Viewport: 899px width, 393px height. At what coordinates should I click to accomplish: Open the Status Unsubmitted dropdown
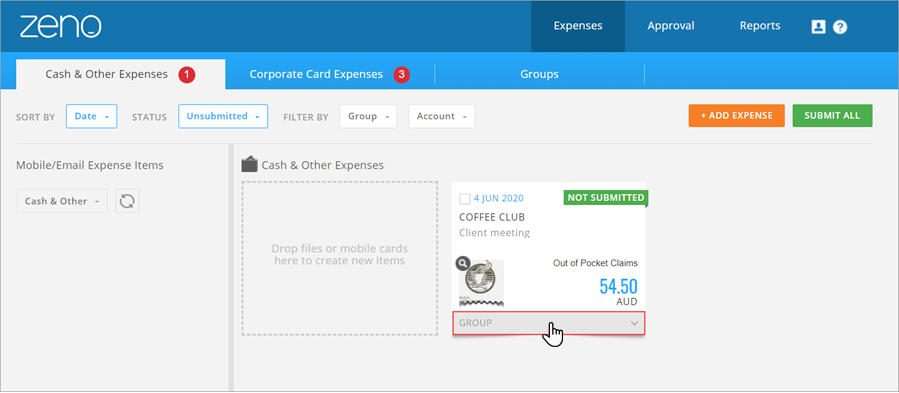[223, 116]
